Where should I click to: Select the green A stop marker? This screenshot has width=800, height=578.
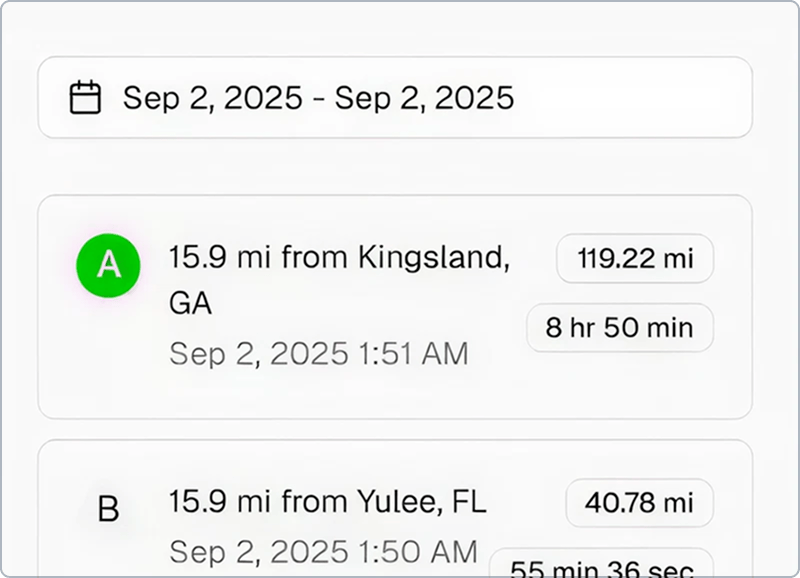(x=108, y=264)
